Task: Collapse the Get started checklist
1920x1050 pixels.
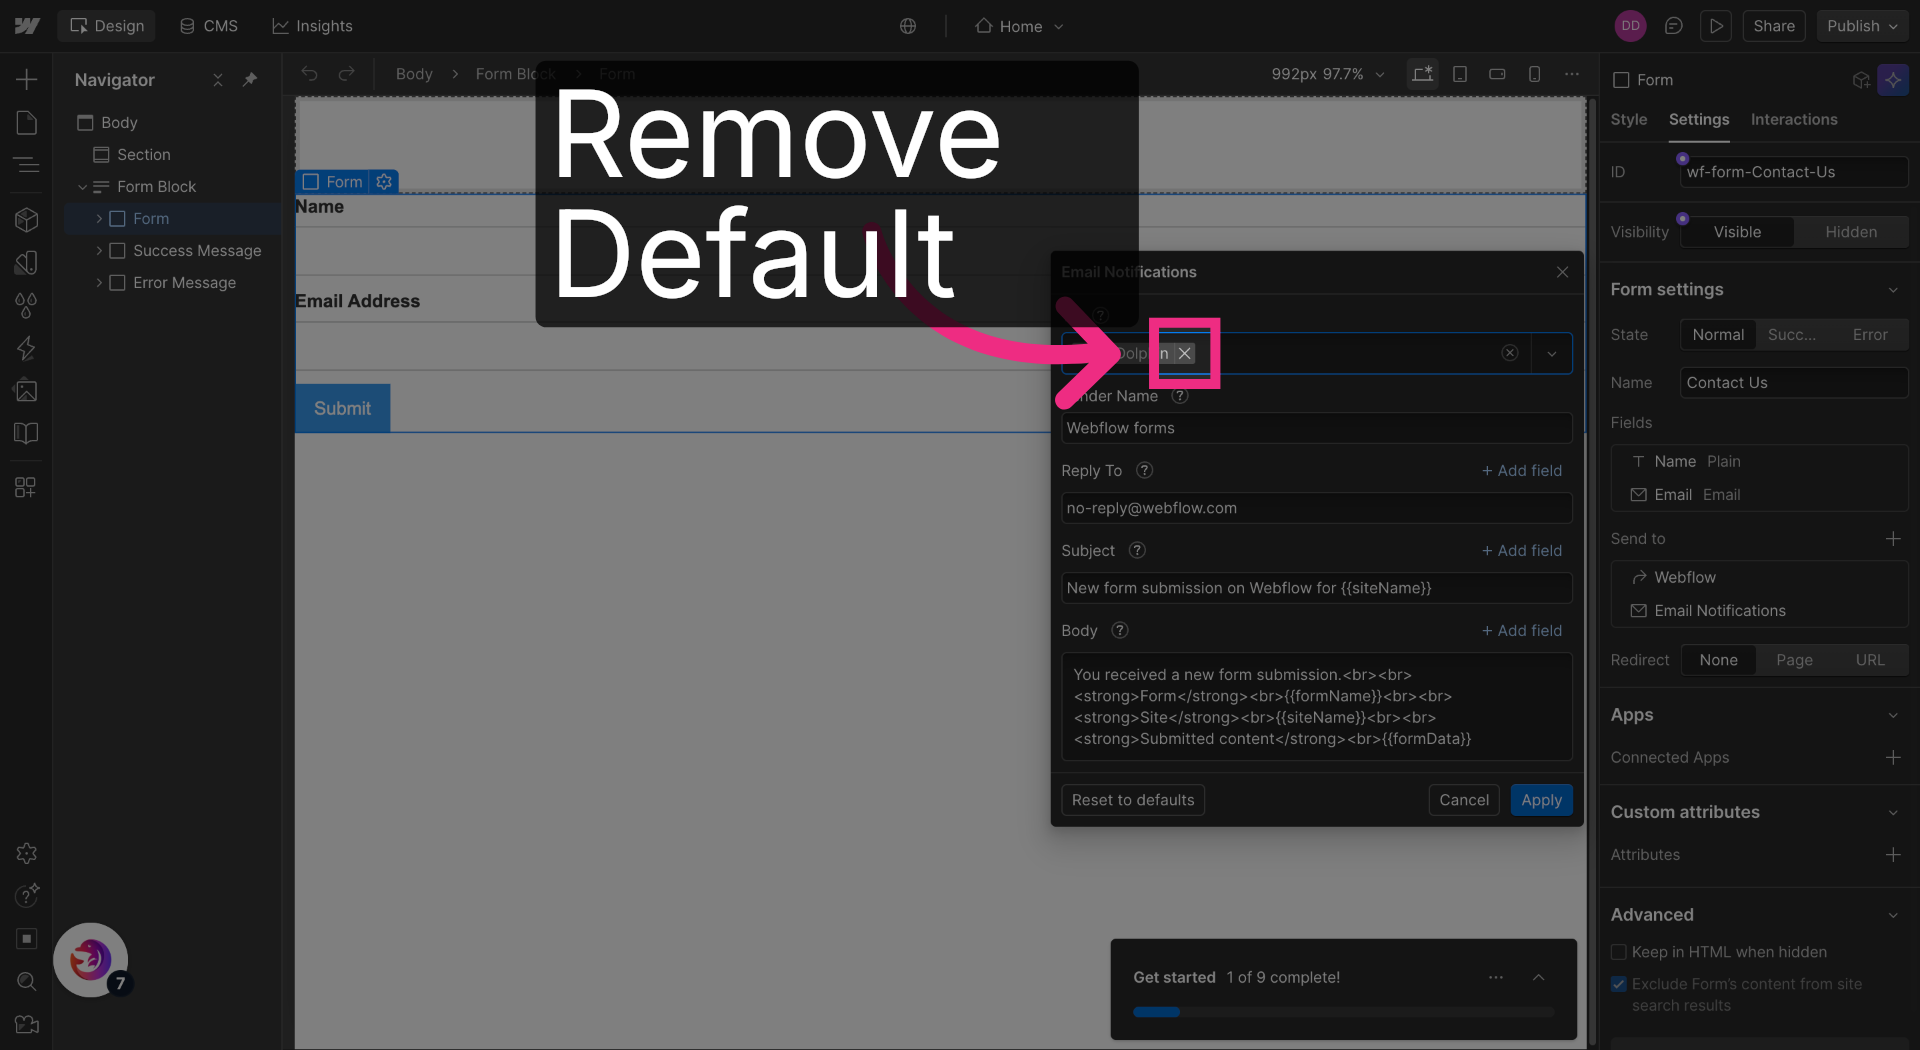Action: pyautogui.click(x=1538, y=978)
